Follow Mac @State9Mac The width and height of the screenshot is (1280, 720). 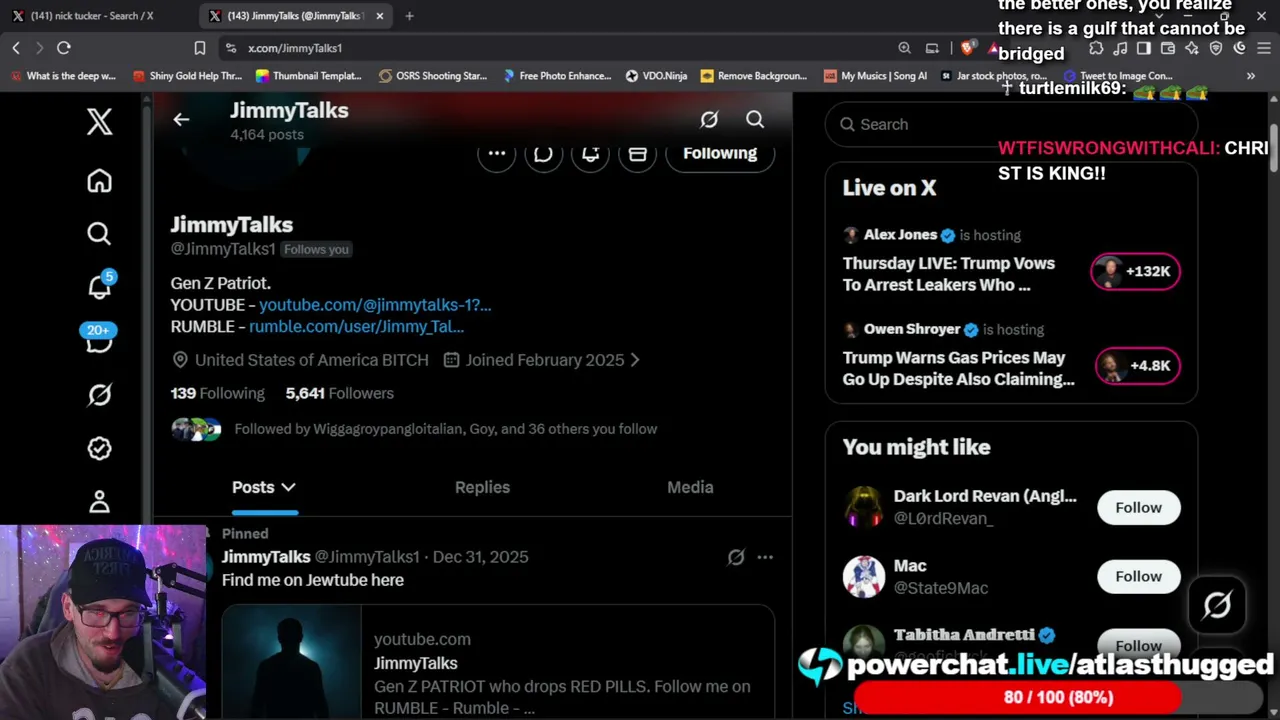pos(1138,577)
